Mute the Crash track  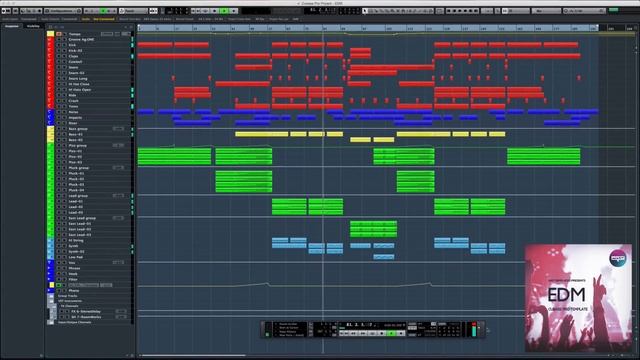point(59,101)
